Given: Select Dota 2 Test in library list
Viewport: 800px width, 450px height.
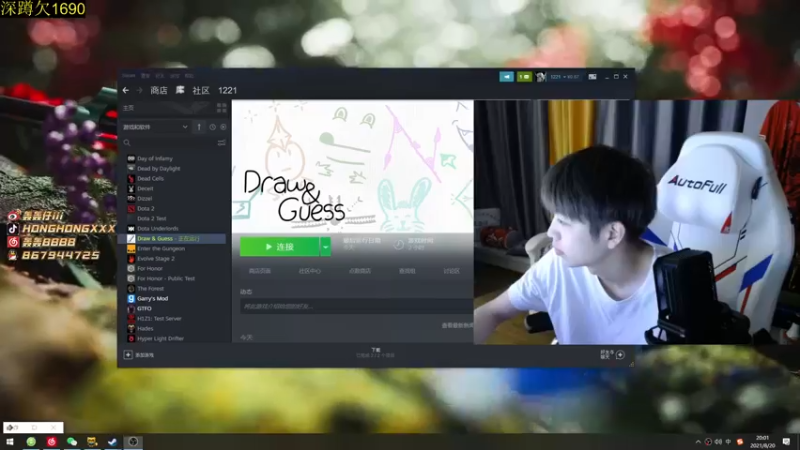Looking at the screenshot, I should click(x=152, y=218).
